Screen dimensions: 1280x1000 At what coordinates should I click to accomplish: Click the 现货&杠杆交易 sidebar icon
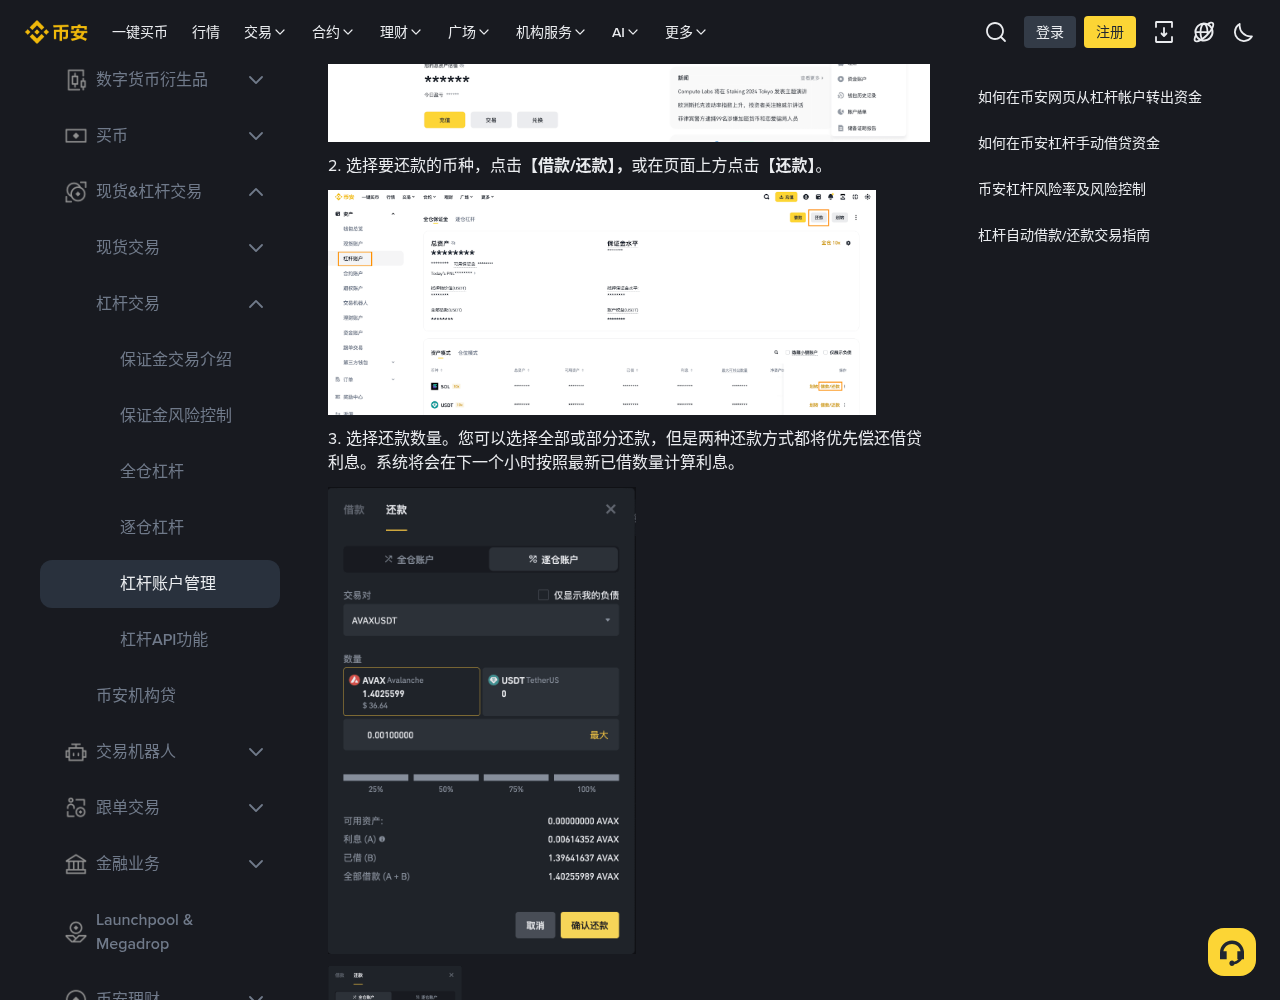76,192
